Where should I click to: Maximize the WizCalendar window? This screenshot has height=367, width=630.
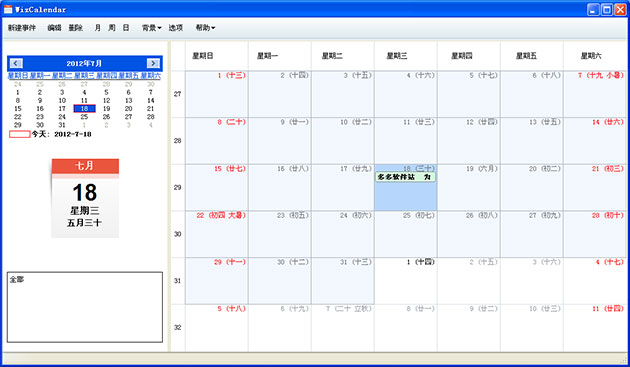607,9
